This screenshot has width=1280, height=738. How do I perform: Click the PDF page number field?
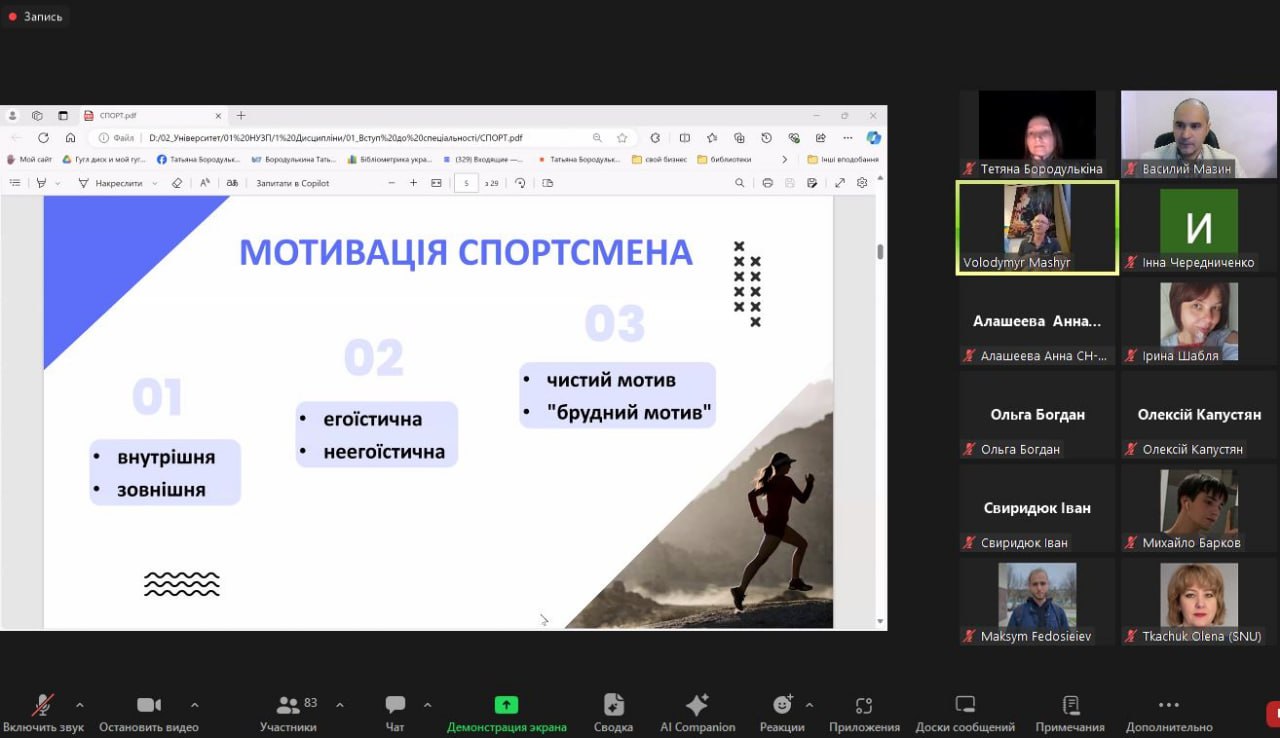click(466, 183)
